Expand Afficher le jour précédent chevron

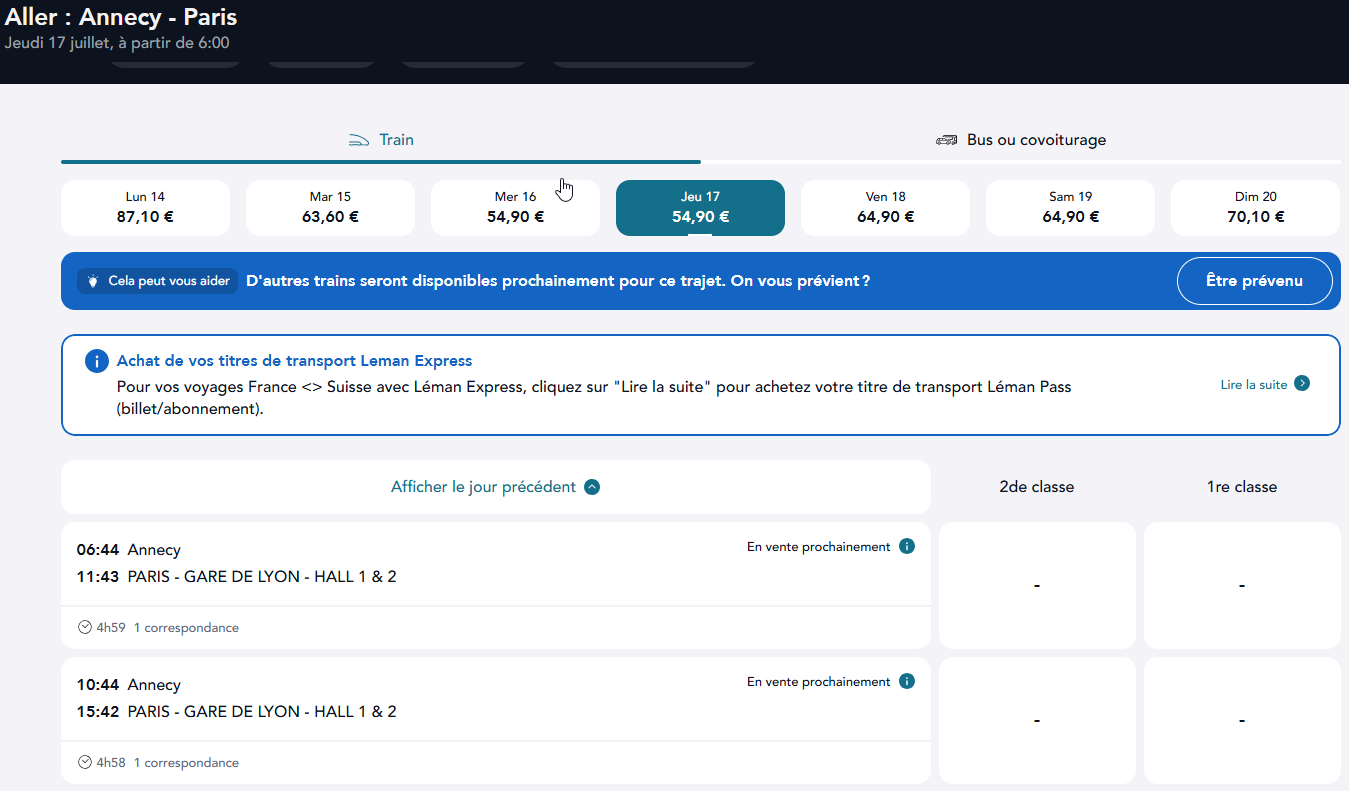coord(592,487)
